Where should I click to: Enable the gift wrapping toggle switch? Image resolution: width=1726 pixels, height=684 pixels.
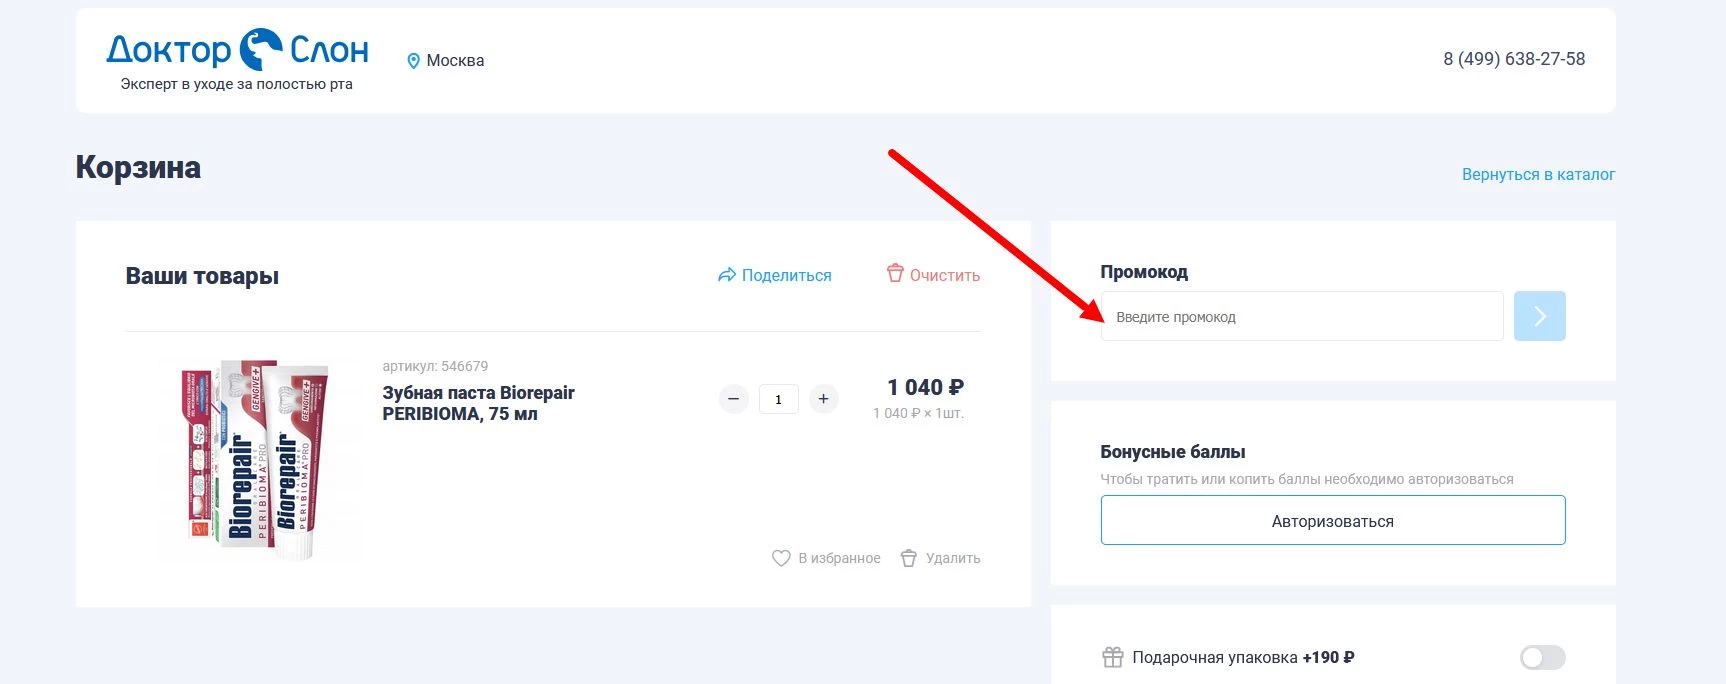[x=1542, y=657]
